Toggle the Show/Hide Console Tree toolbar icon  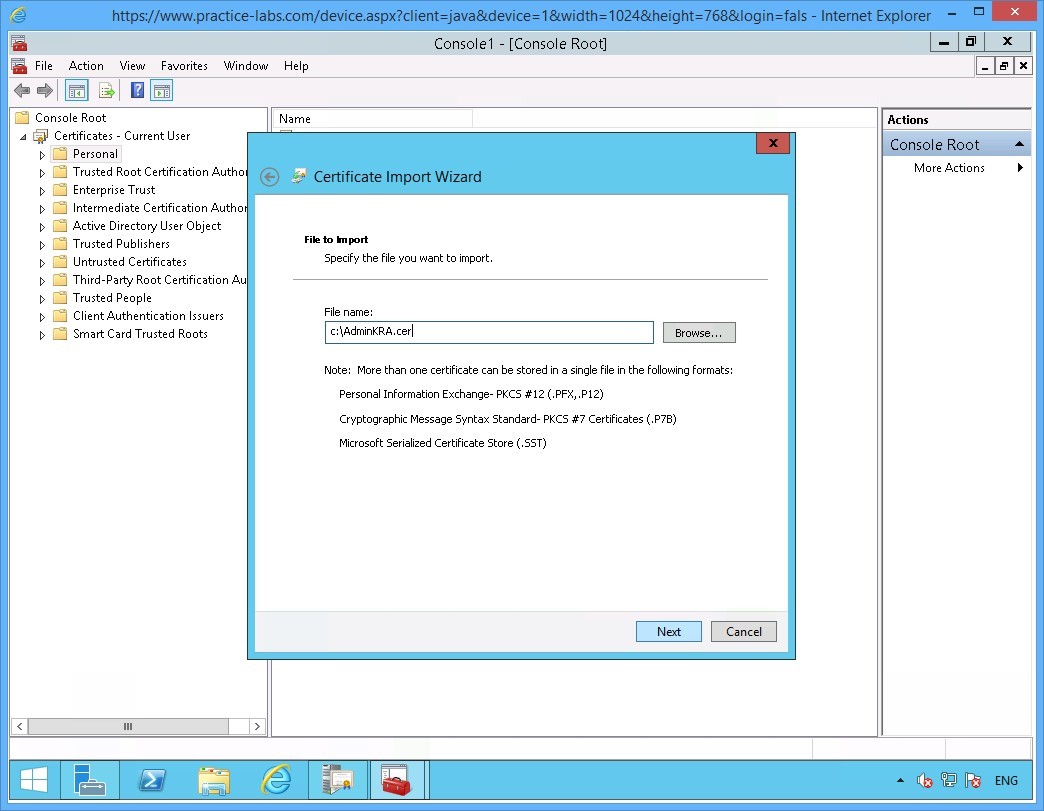pyautogui.click(x=76, y=90)
